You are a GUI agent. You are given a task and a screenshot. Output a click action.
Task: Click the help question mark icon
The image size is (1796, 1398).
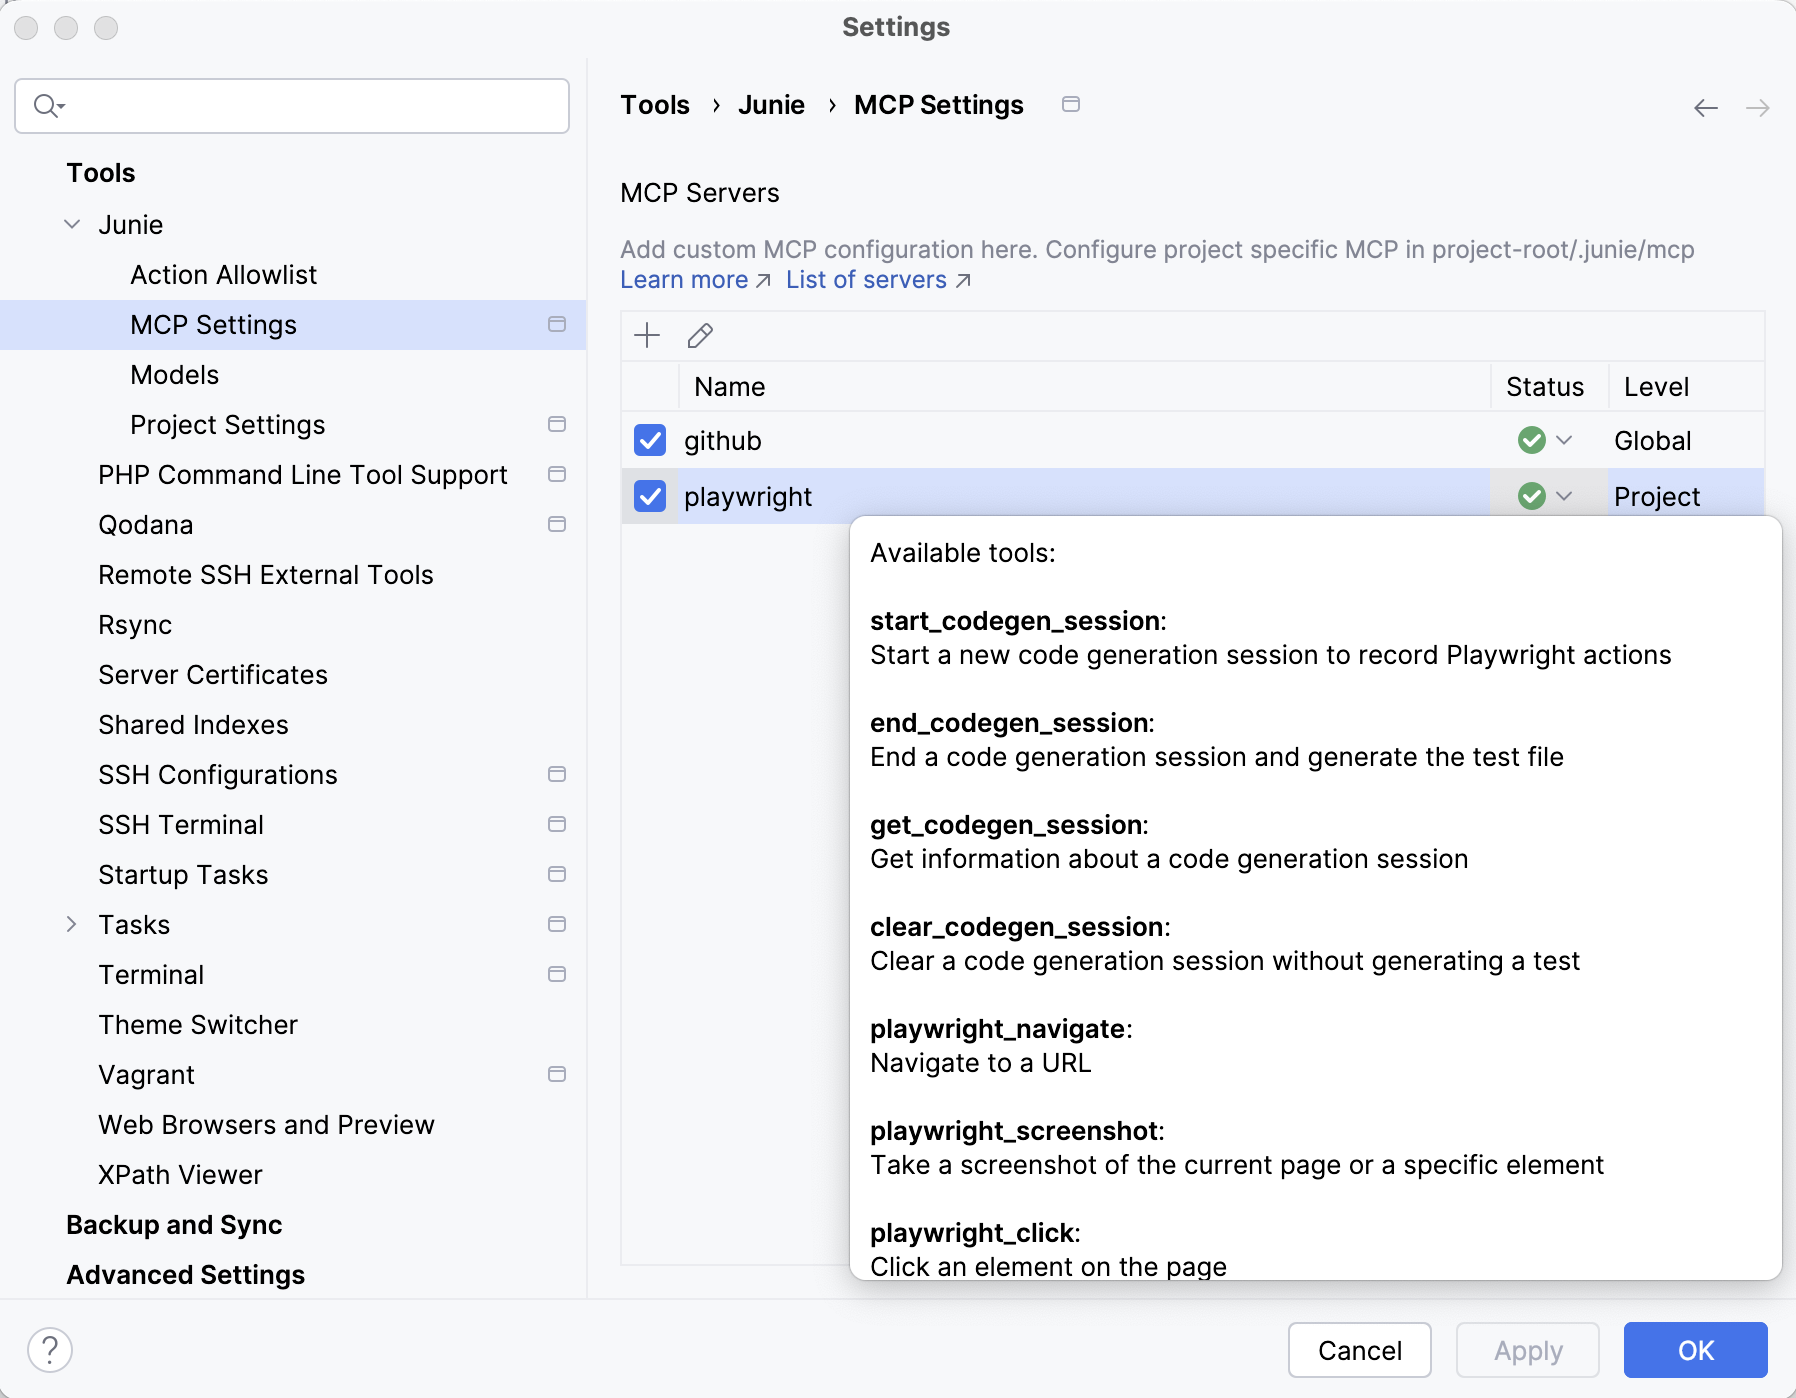click(x=50, y=1350)
